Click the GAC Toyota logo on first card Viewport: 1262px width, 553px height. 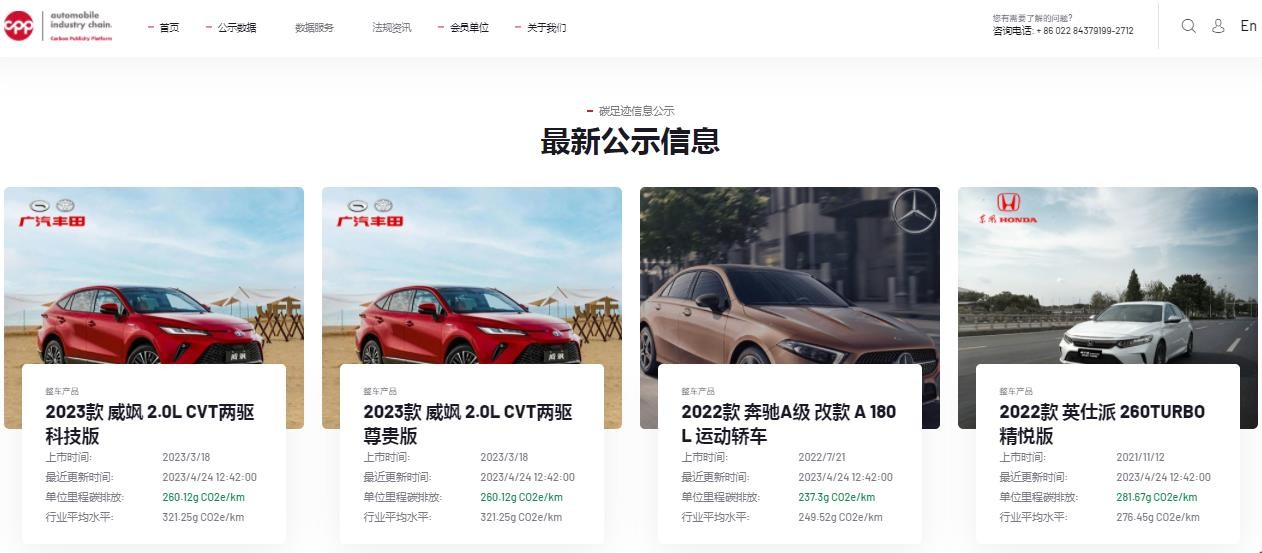point(54,211)
